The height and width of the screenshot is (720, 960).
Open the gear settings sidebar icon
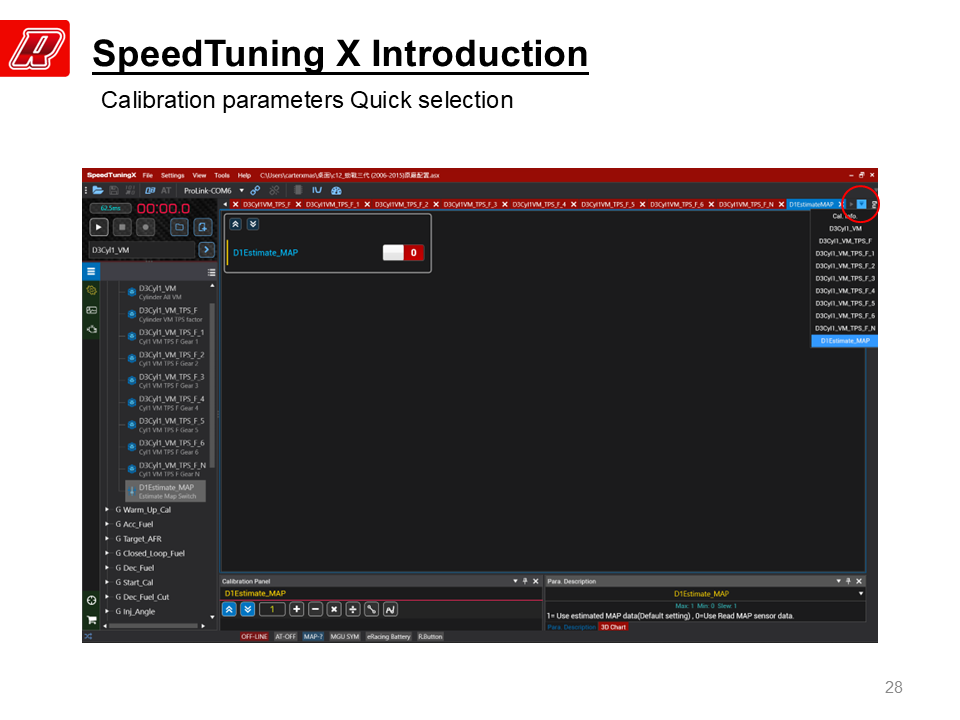(91, 290)
